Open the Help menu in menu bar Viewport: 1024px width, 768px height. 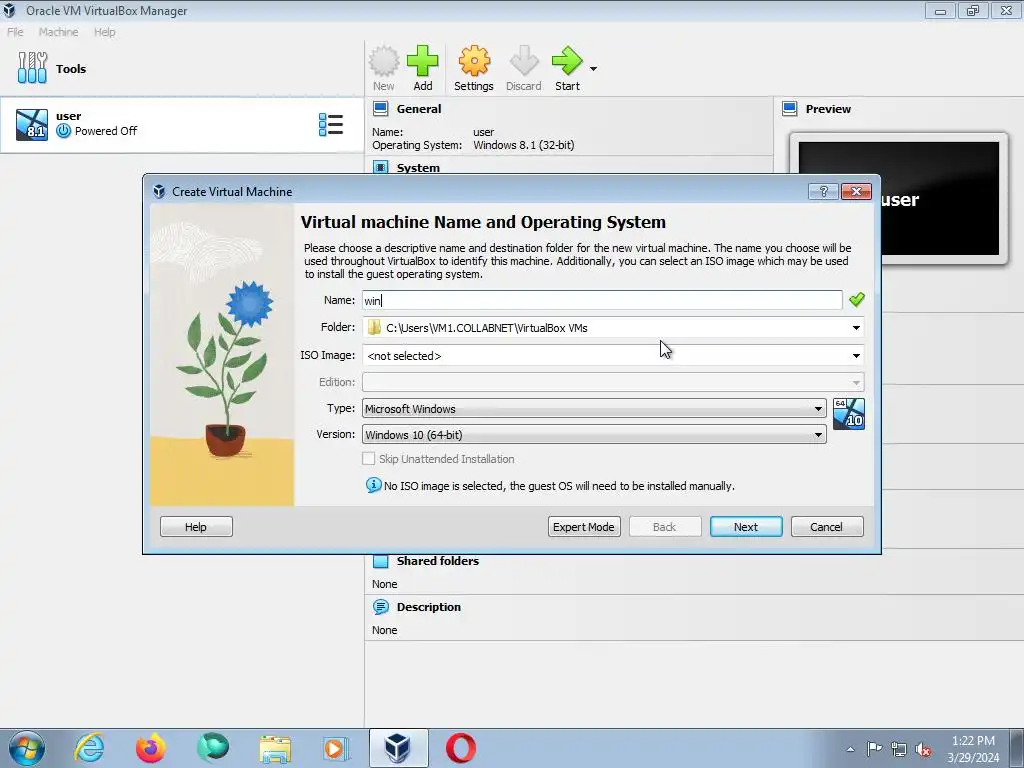point(104,32)
